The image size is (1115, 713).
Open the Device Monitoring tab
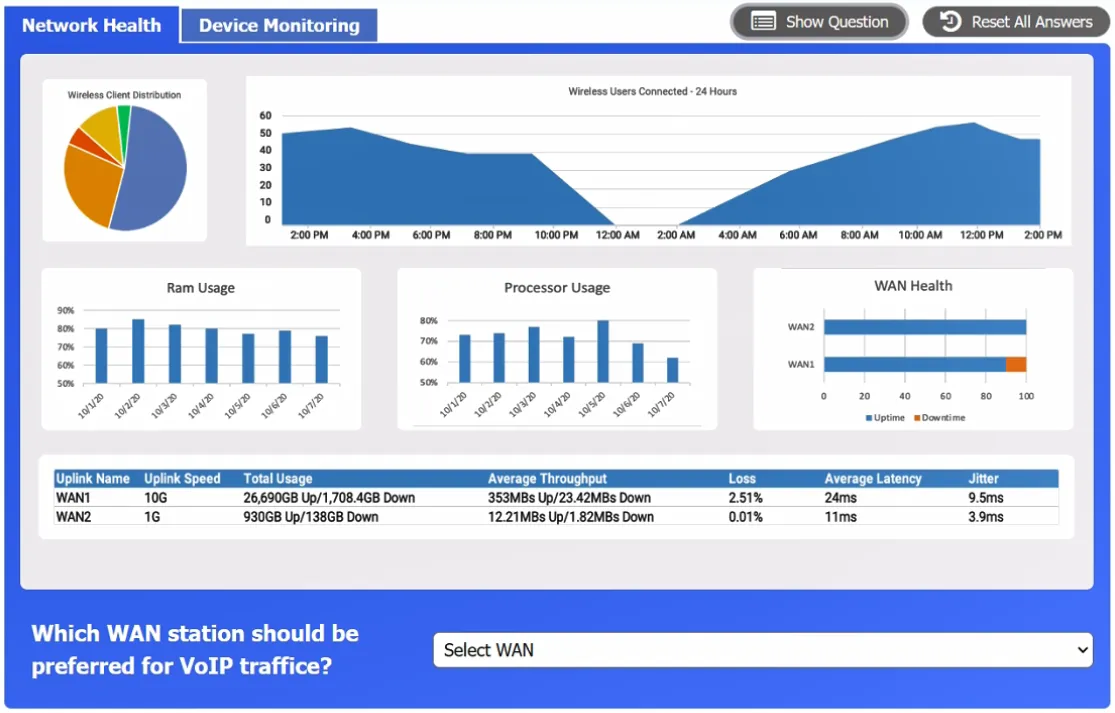pyautogui.click(x=279, y=26)
